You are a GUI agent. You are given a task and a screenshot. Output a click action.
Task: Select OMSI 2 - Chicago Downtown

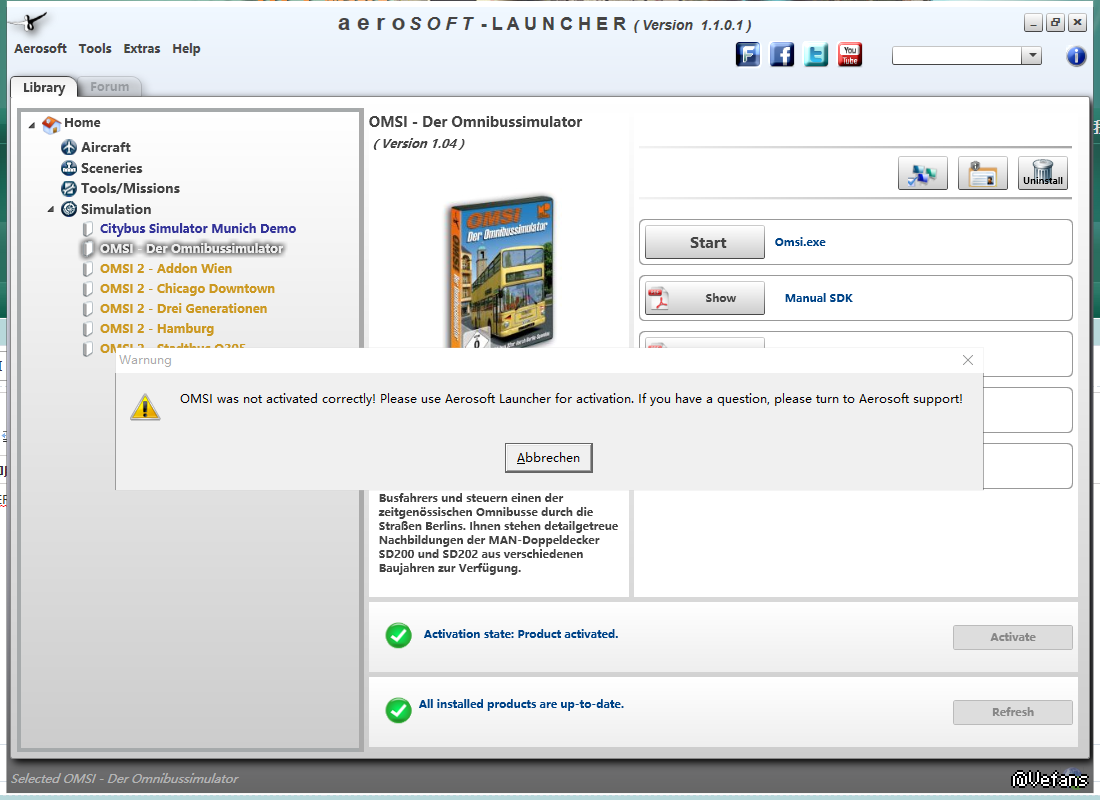187,288
